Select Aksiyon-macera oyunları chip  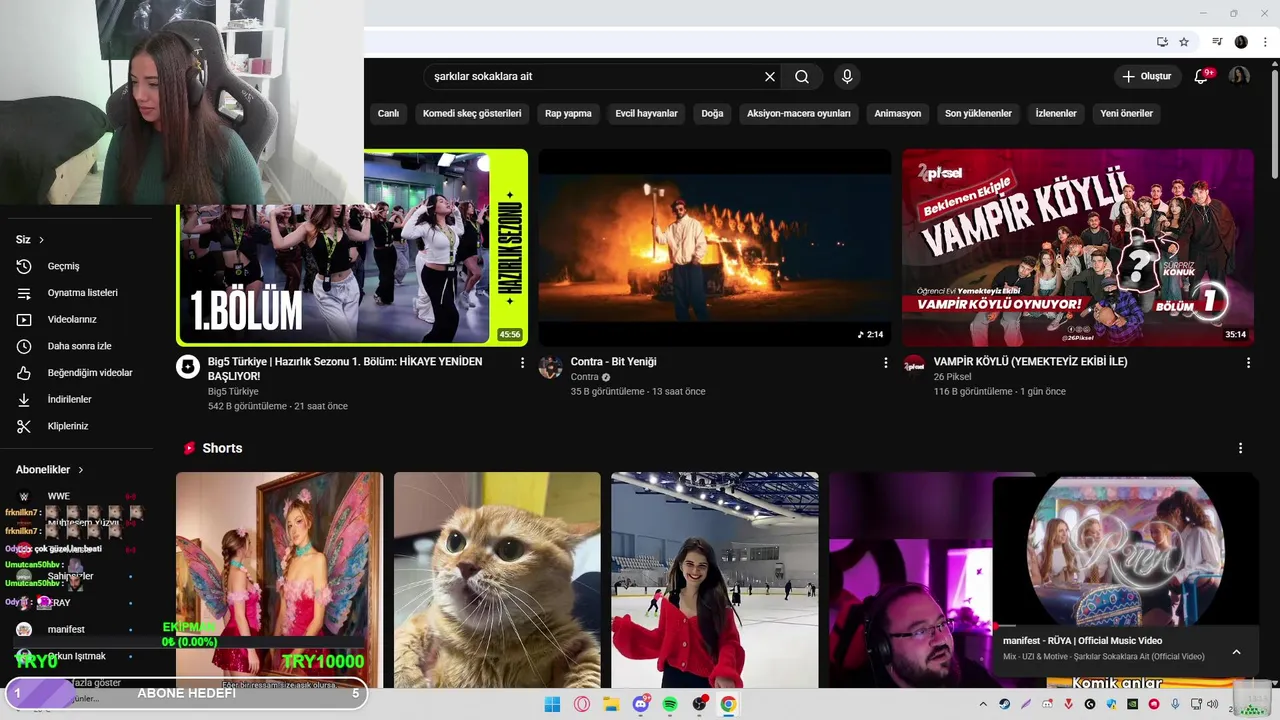coord(799,114)
